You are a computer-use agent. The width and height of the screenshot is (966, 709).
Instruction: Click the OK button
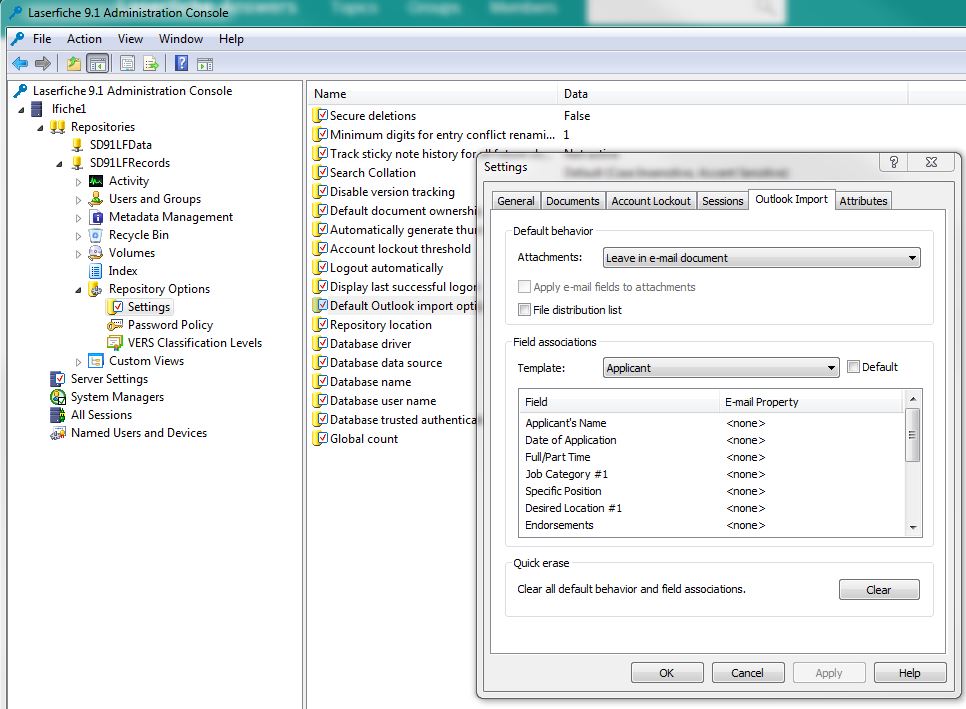point(667,673)
